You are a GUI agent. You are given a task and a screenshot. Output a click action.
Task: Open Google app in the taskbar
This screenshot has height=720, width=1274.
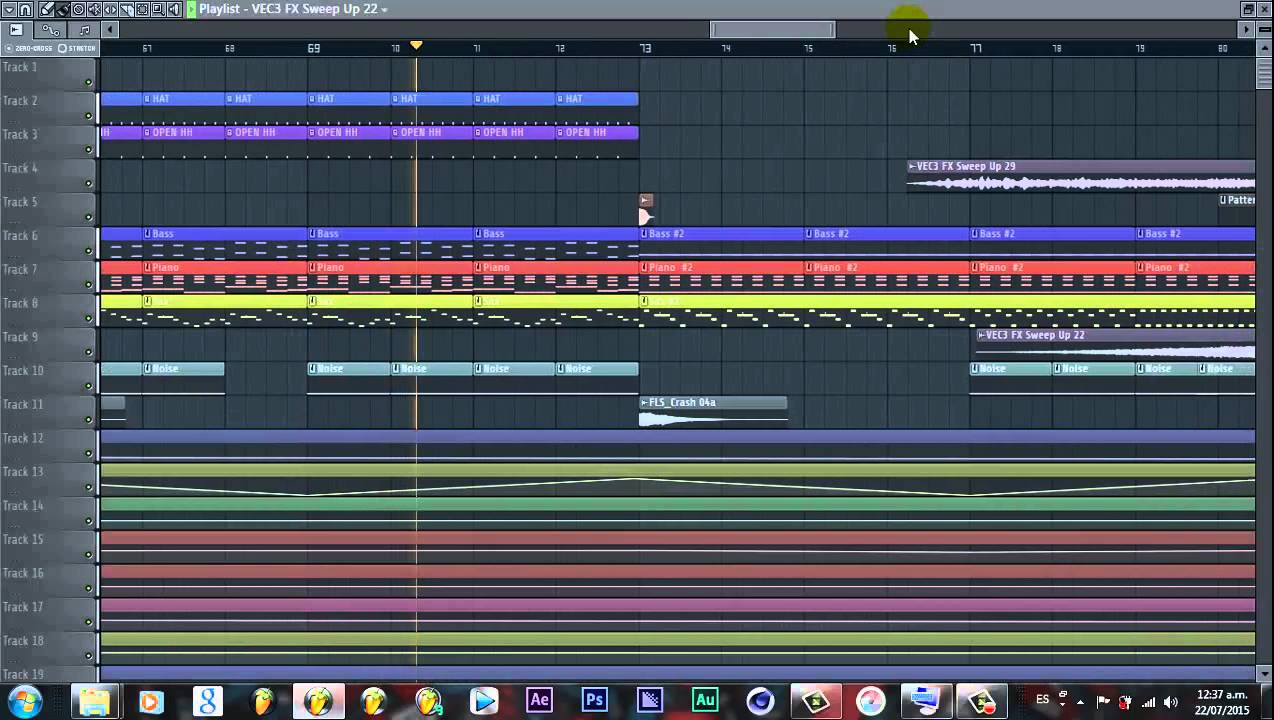point(207,701)
